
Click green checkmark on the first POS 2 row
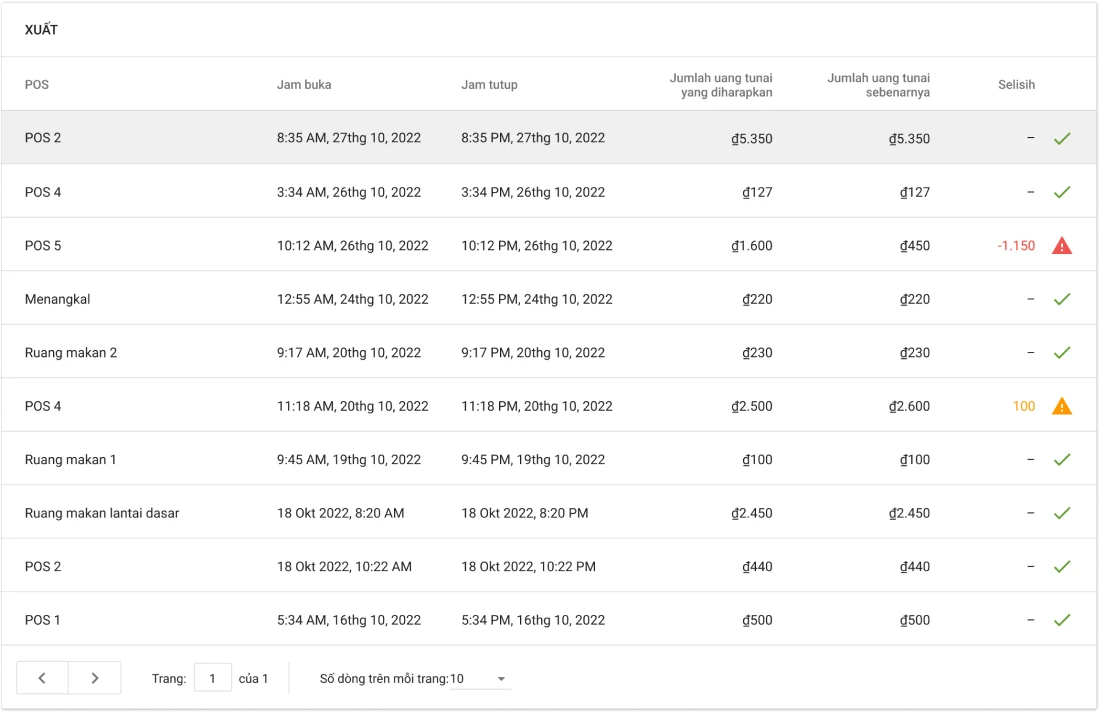coord(1061,138)
